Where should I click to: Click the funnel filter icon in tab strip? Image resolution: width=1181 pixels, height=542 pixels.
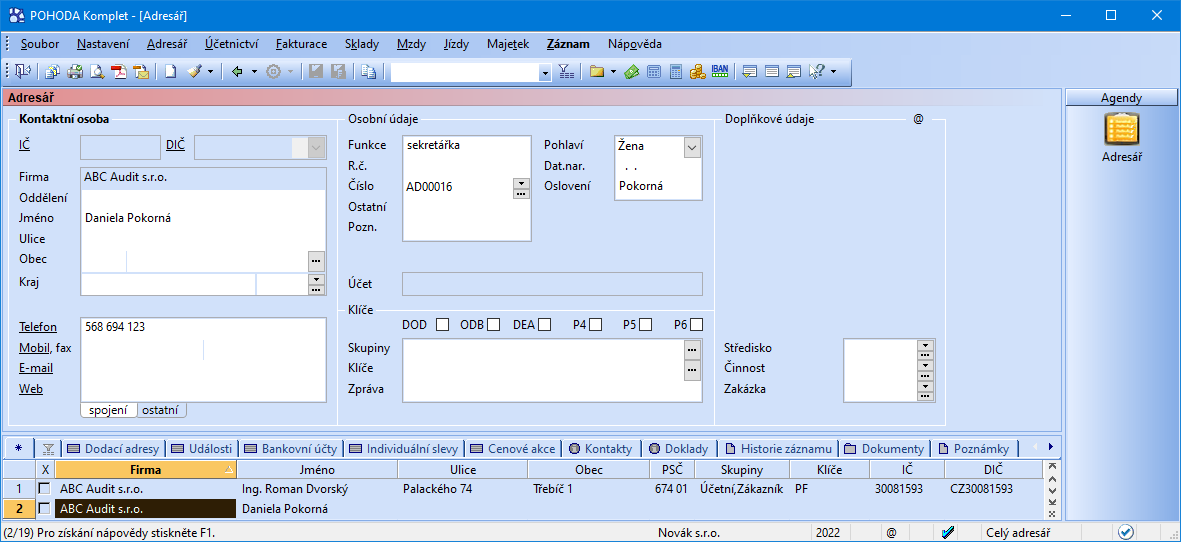[48, 449]
